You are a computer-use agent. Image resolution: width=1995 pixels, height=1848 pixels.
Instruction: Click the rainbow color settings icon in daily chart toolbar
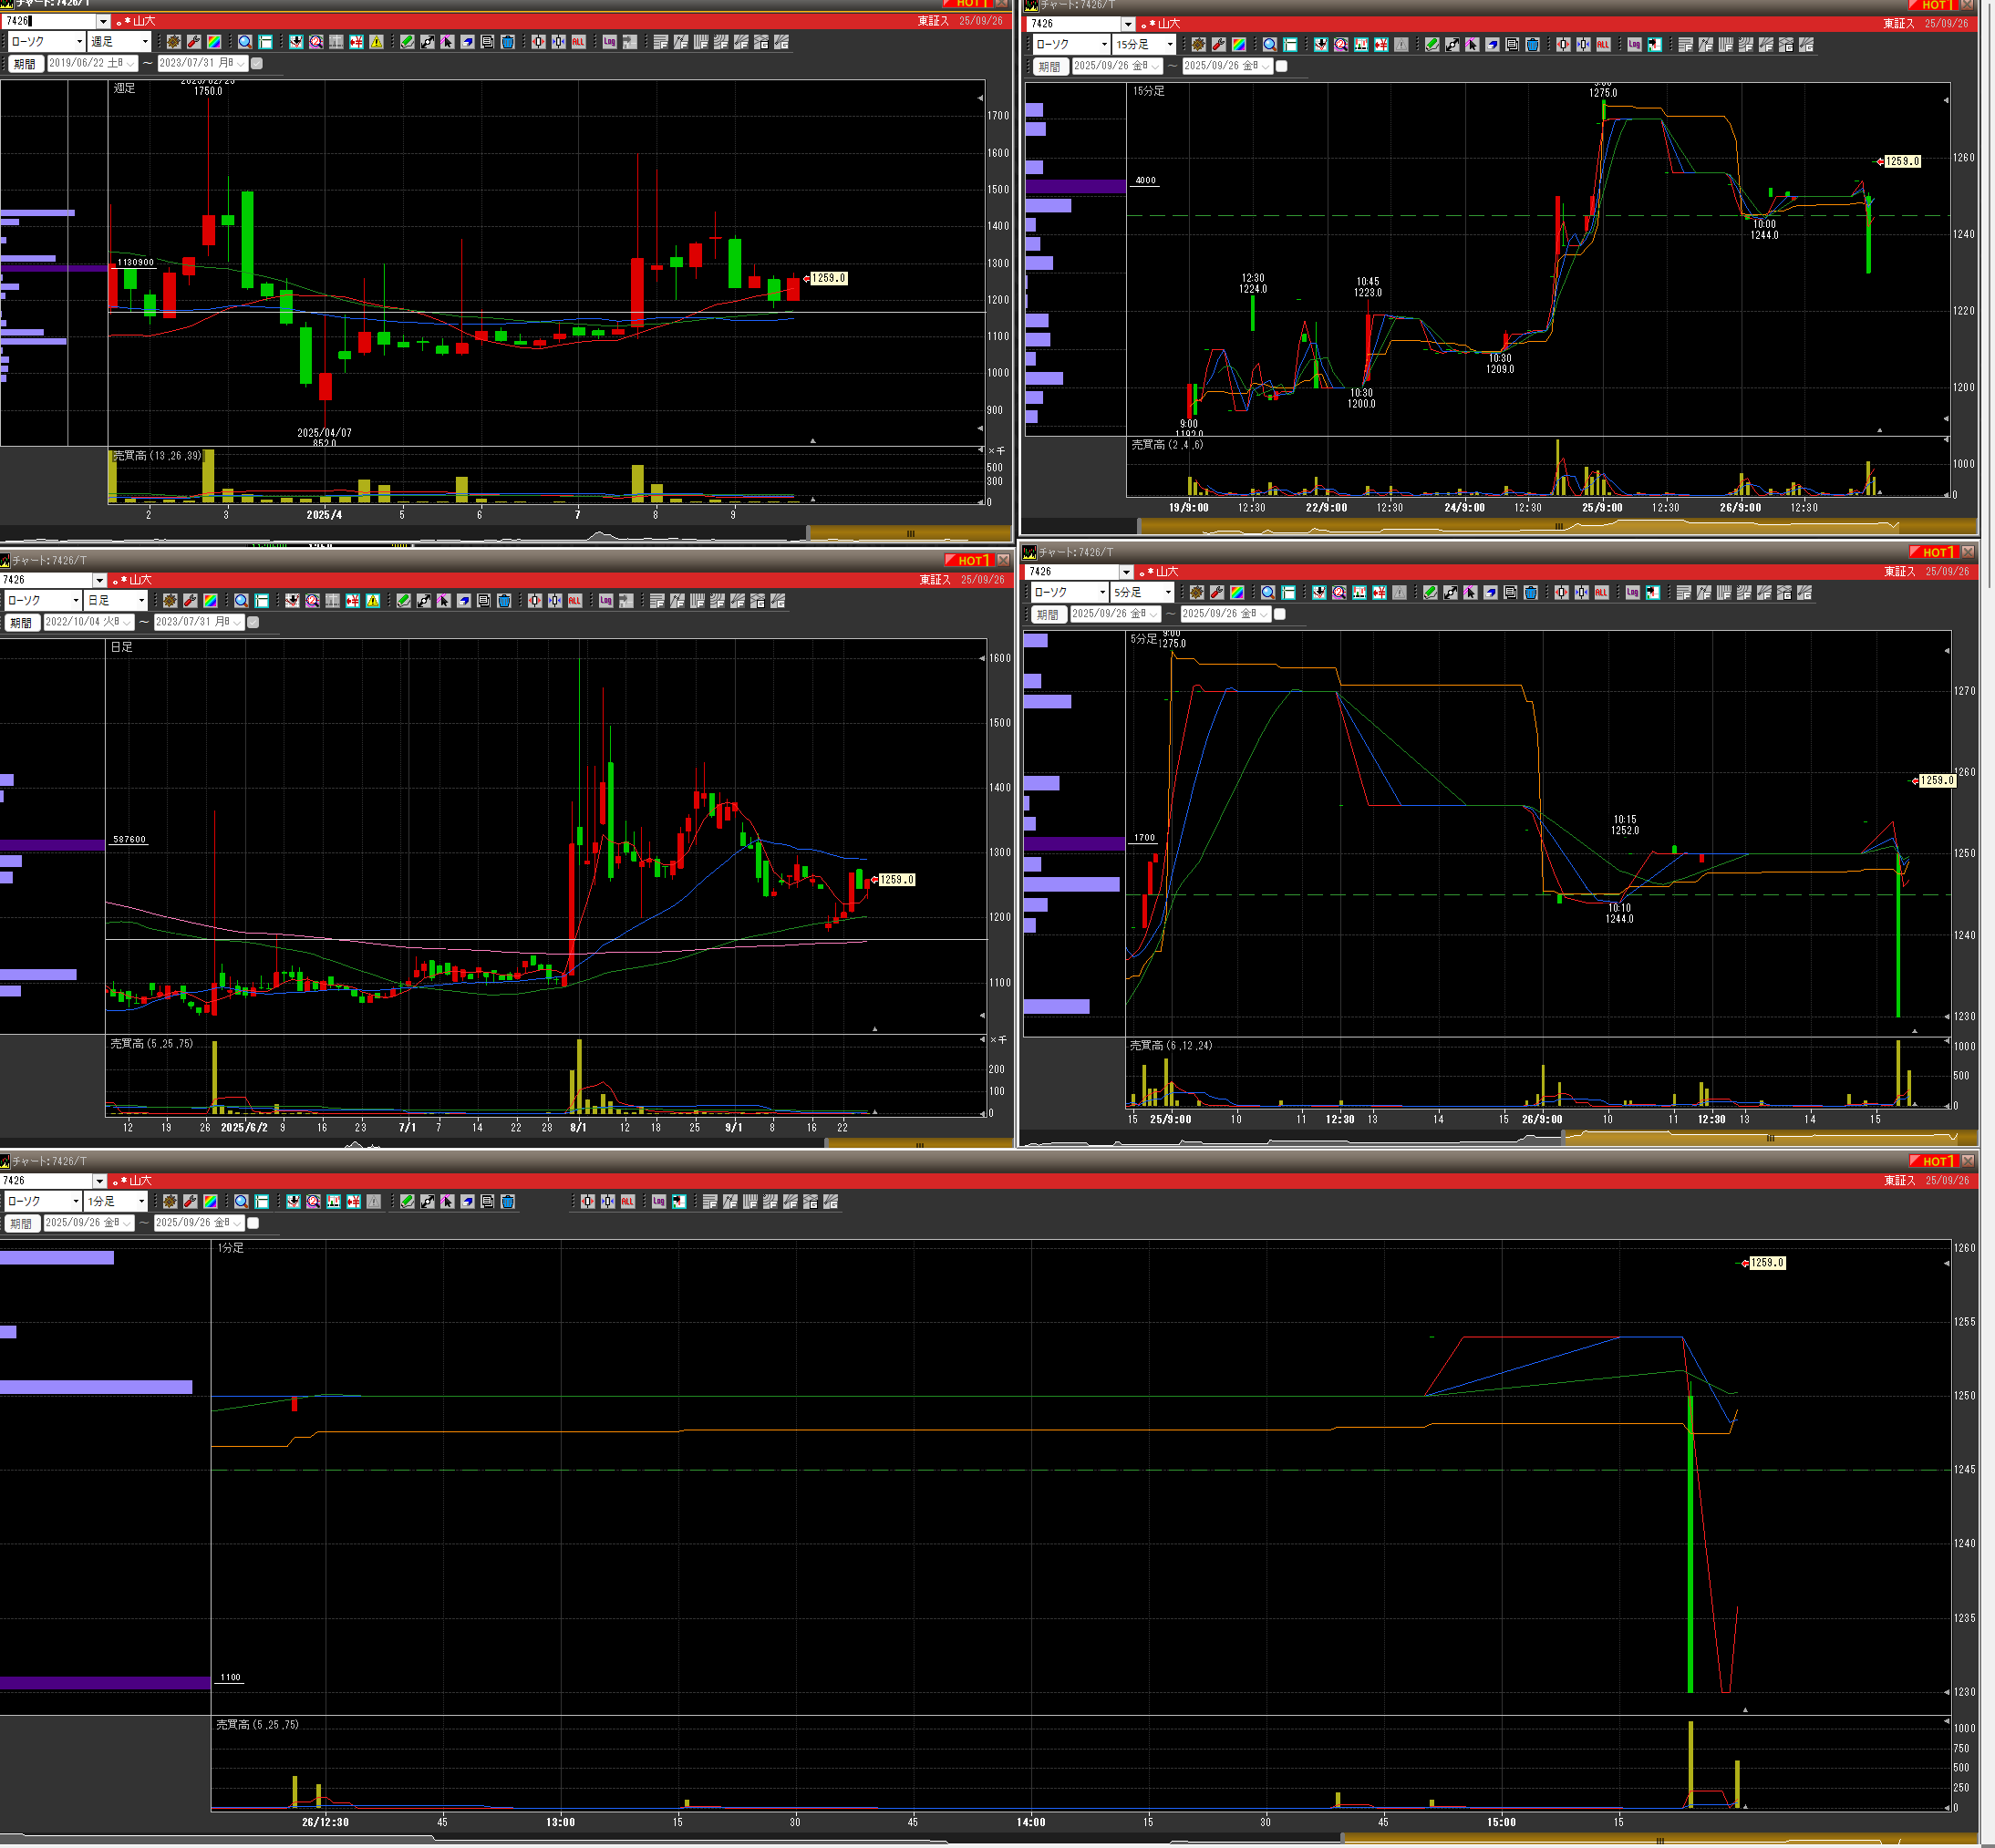coord(210,601)
